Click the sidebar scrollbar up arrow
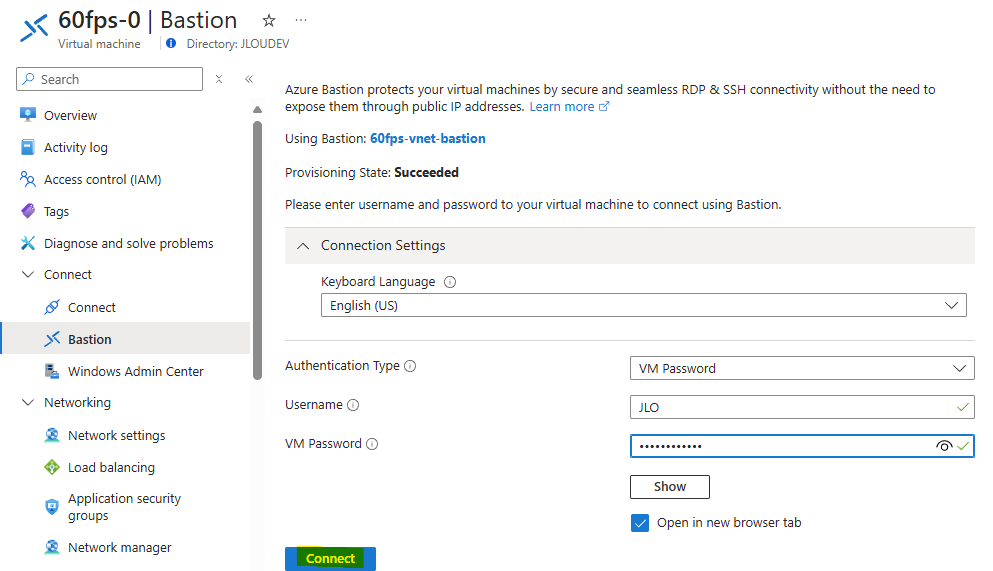Viewport: 993px width, 571px height. 257,110
